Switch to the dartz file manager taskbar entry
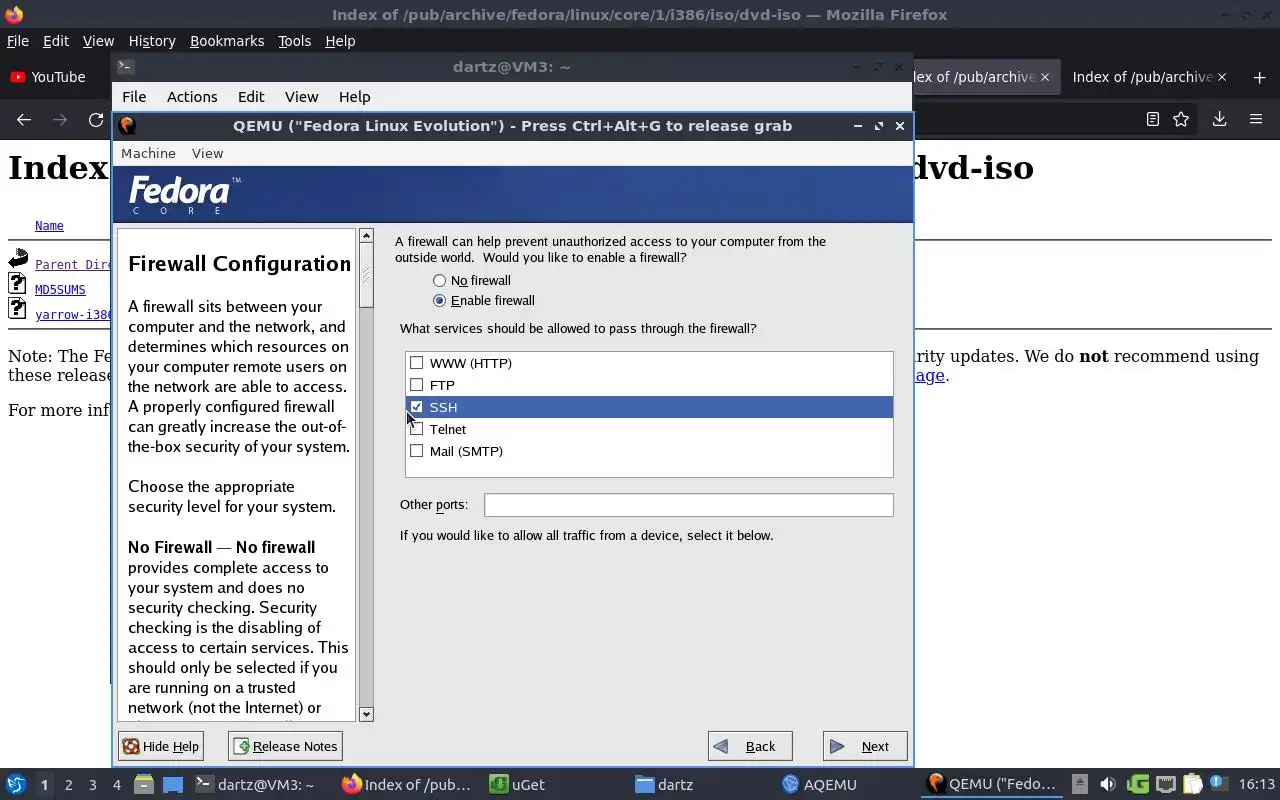The image size is (1280, 800). [665, 784]
